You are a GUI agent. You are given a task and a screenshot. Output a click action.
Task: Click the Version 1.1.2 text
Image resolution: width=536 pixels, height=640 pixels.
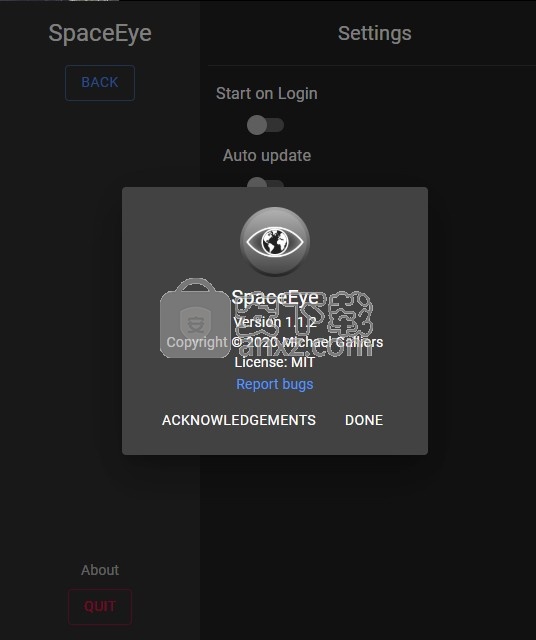[x=275, y=322]
